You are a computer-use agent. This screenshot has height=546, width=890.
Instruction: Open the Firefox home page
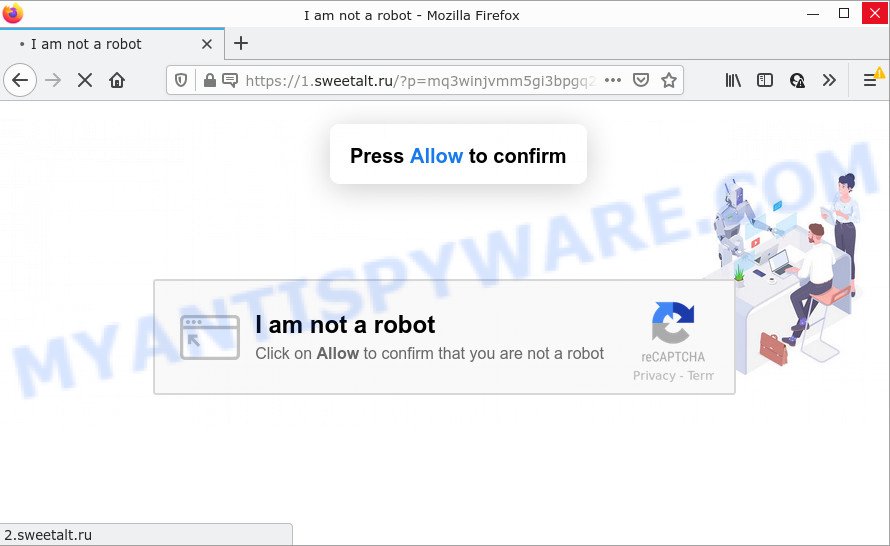[x=117, y=80]
